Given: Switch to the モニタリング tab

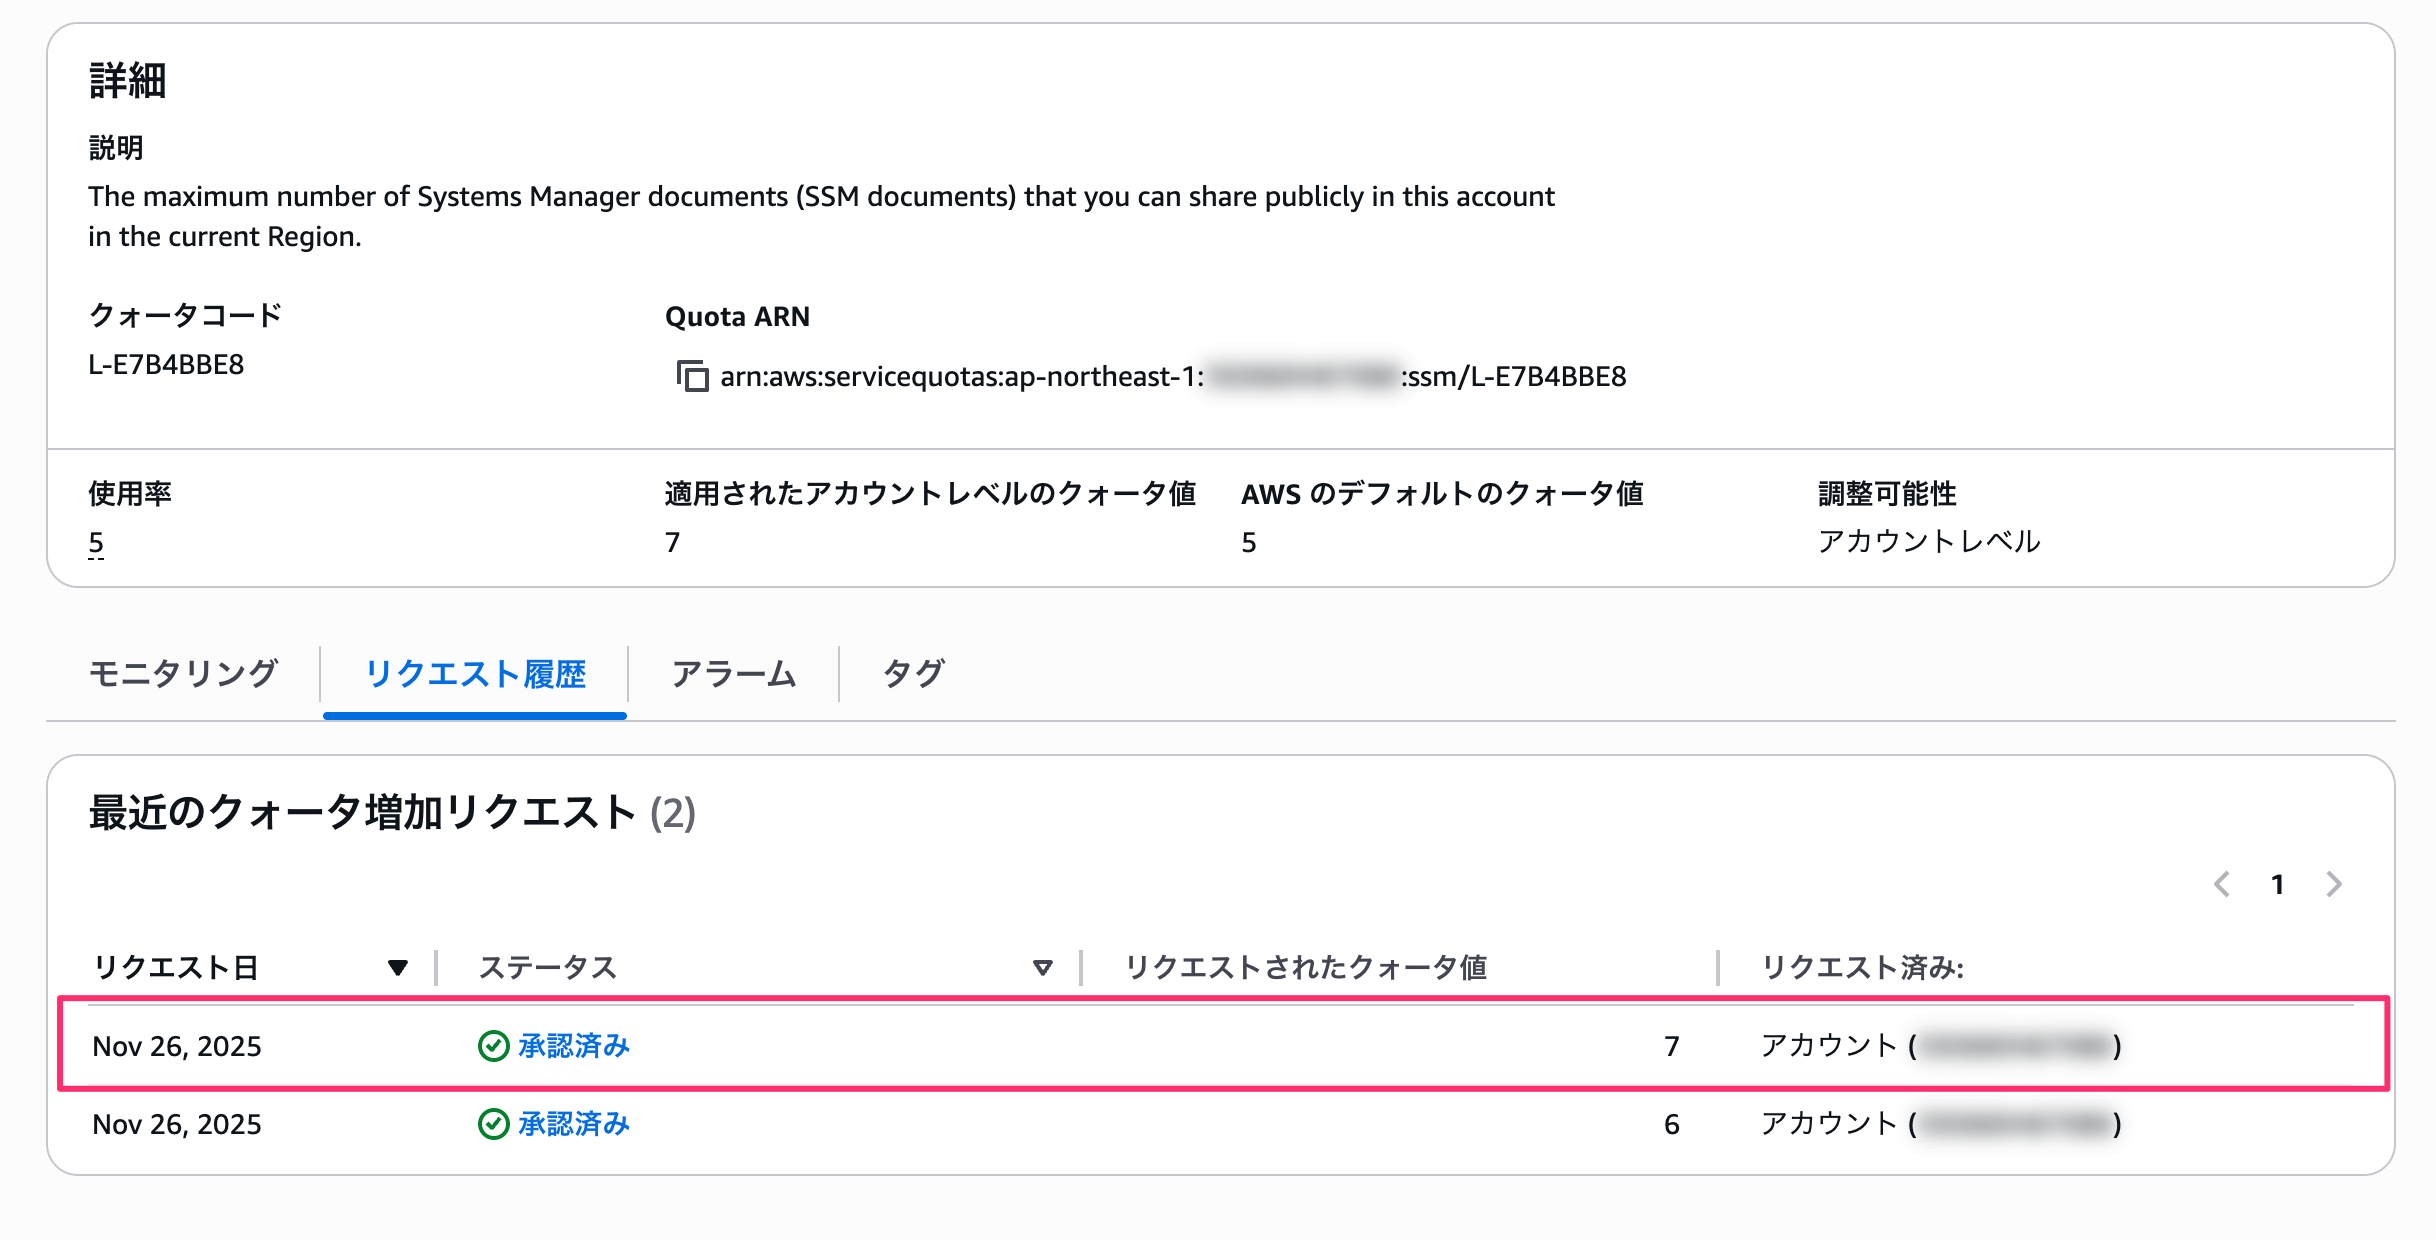Looking at the screenshot, I should point(183,673).
